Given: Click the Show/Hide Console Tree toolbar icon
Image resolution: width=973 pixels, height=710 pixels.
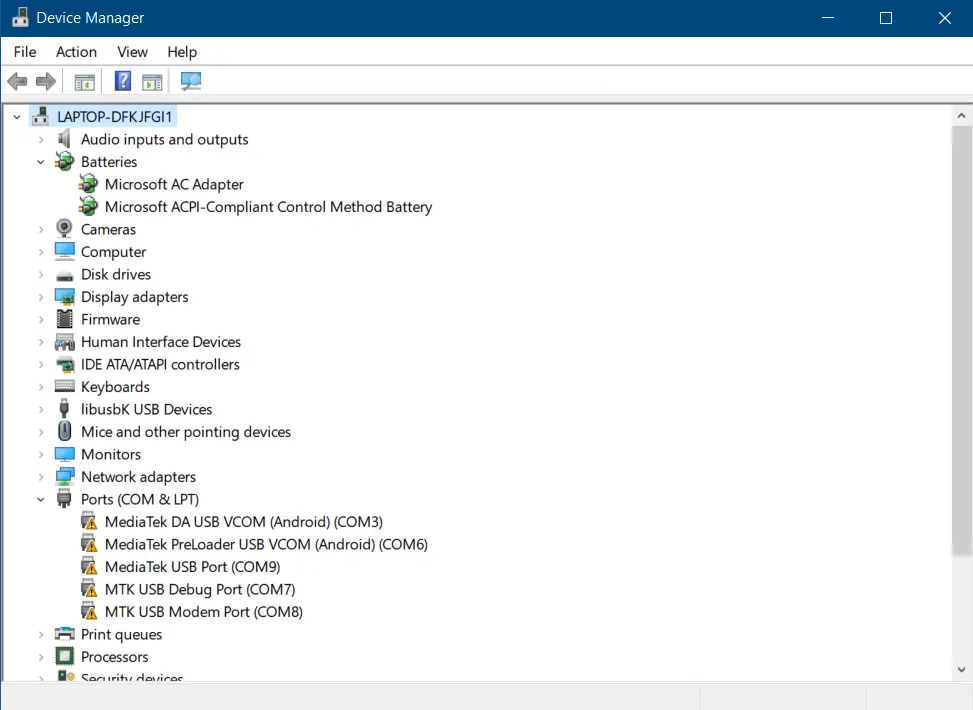Looking at the screenshot, I should pyautogui.click(x=85, y=81).
